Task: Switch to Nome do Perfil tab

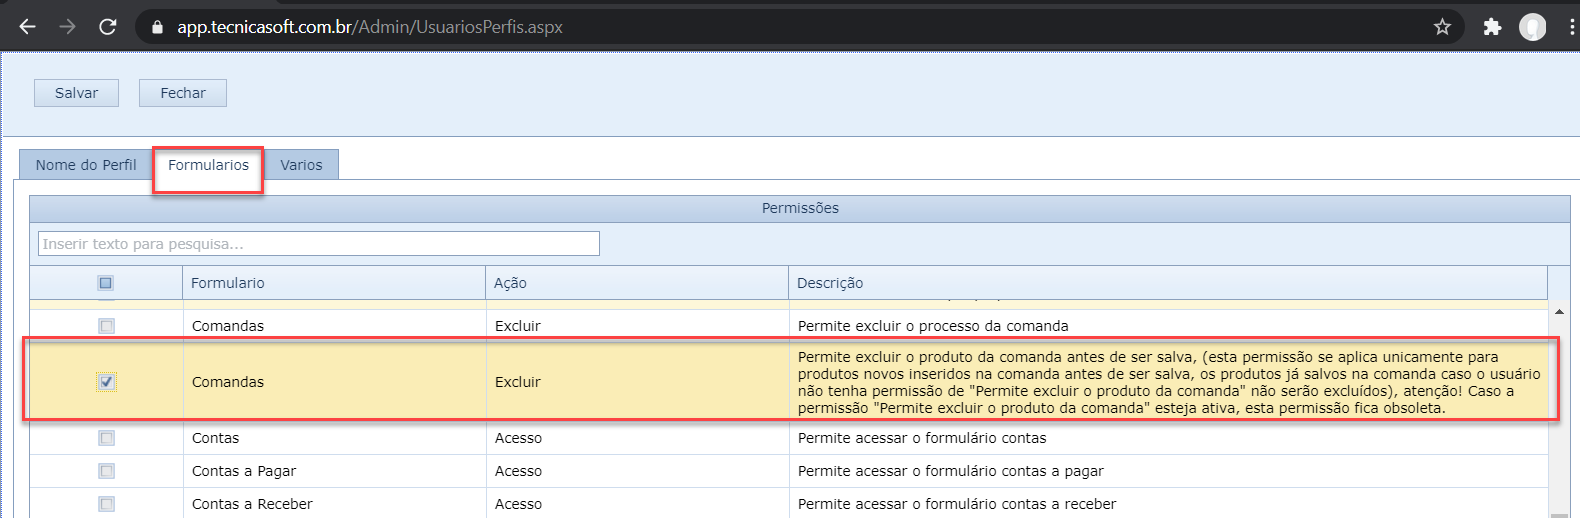Action: tap(86, 165)
